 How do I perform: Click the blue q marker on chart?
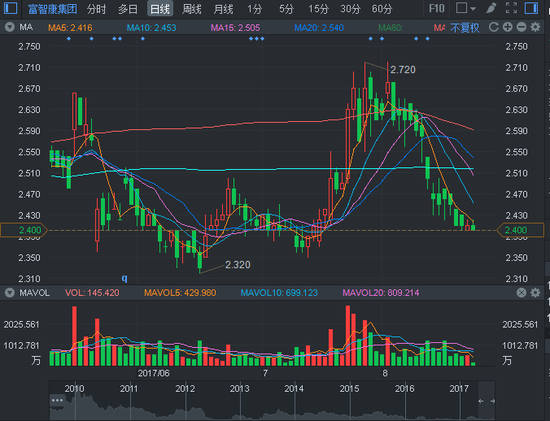click(125, 279)
